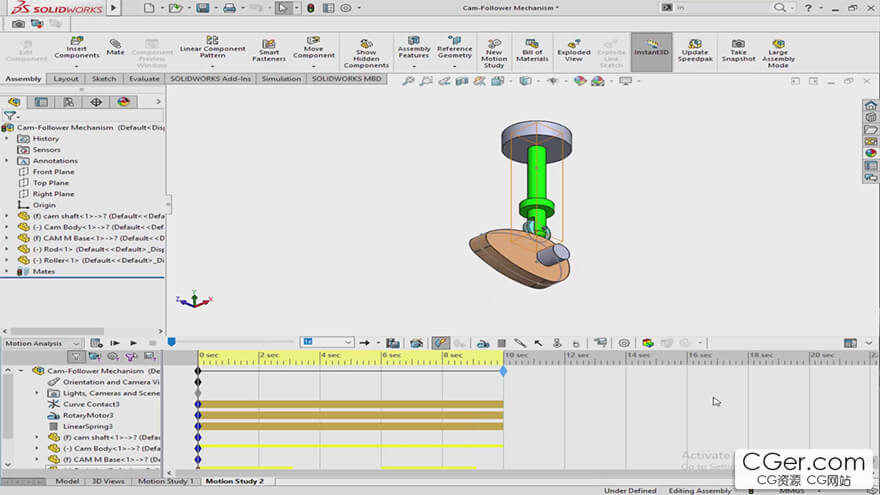Open SOLIDWORKS Add-Ins tab
The image size is (880, 495).
coord(210,79)
